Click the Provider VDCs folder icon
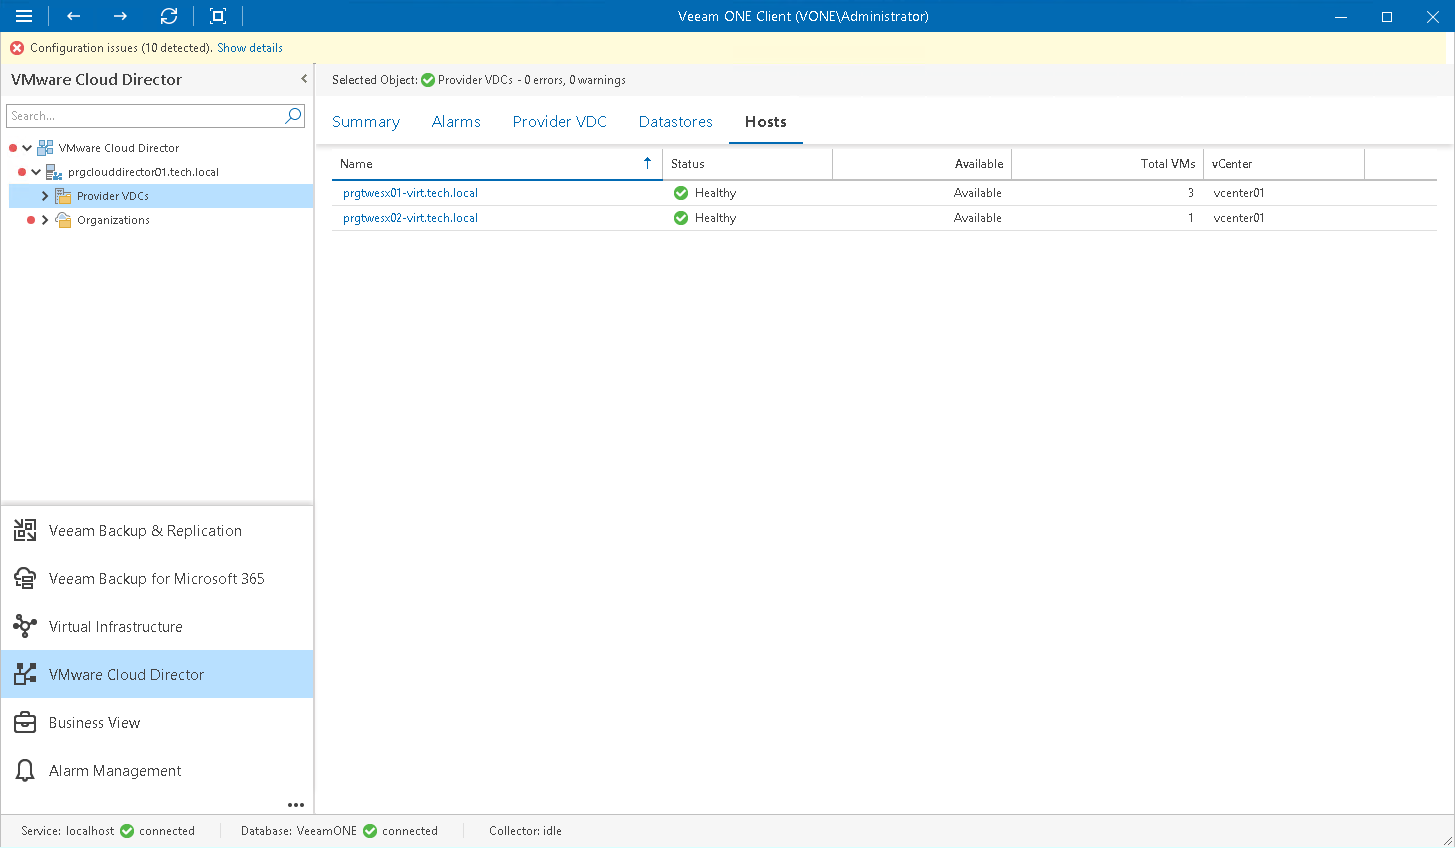1455x848 pixels. click(x=63, y=196)
